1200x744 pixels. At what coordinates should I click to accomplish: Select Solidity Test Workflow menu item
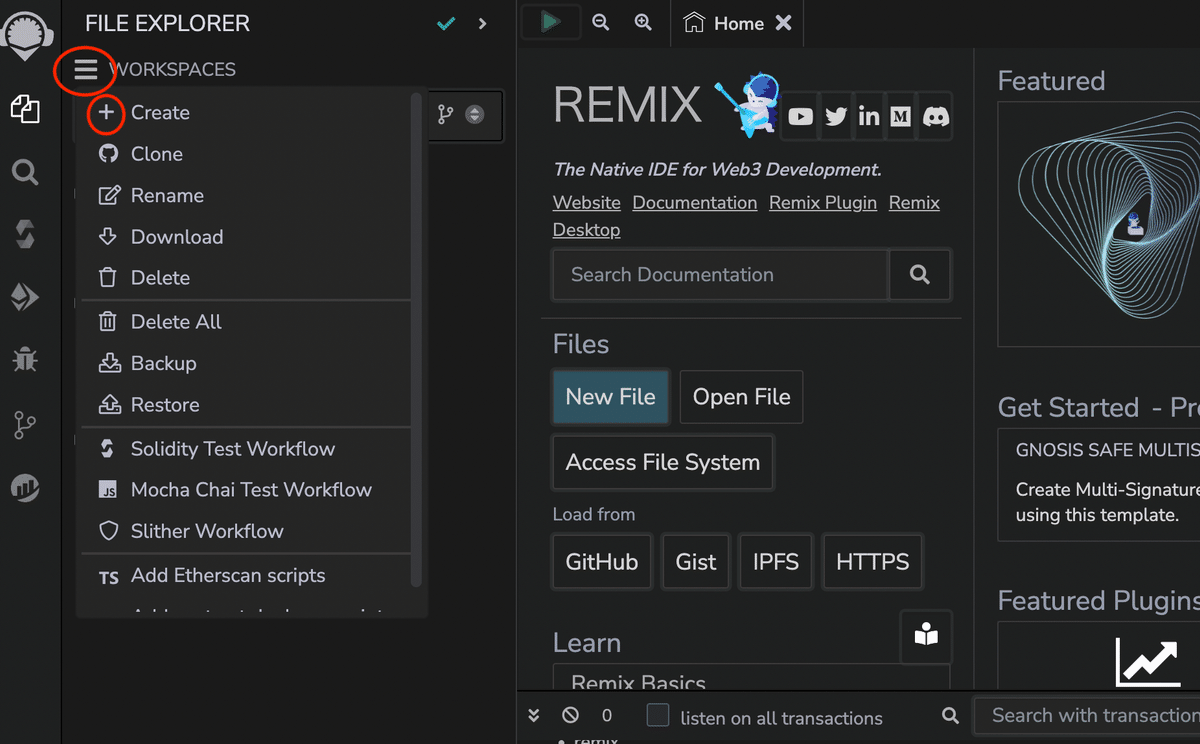click(x=245, y=449)
